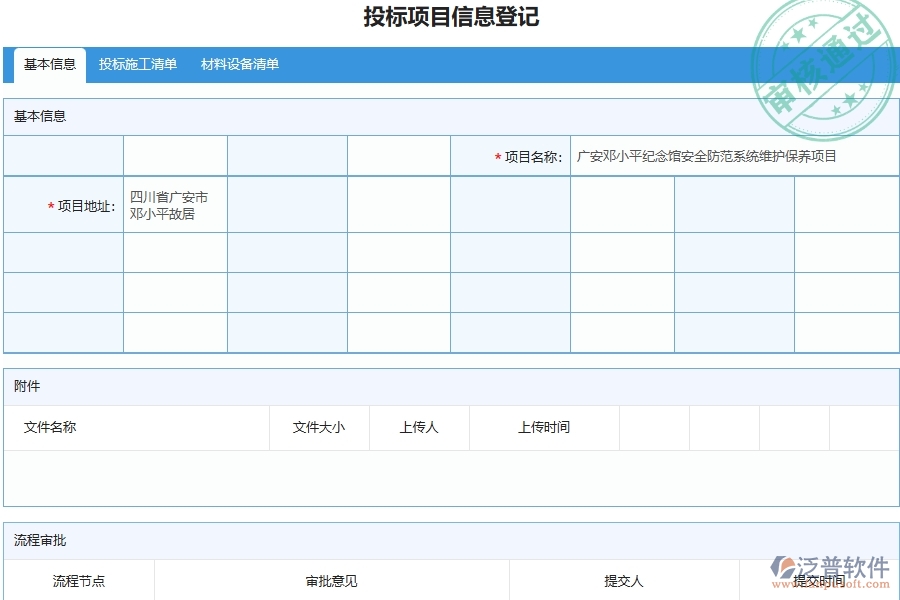900x600 pixels.
Task: Select the 基本信息 tab
Action: [x=48, y=65]
